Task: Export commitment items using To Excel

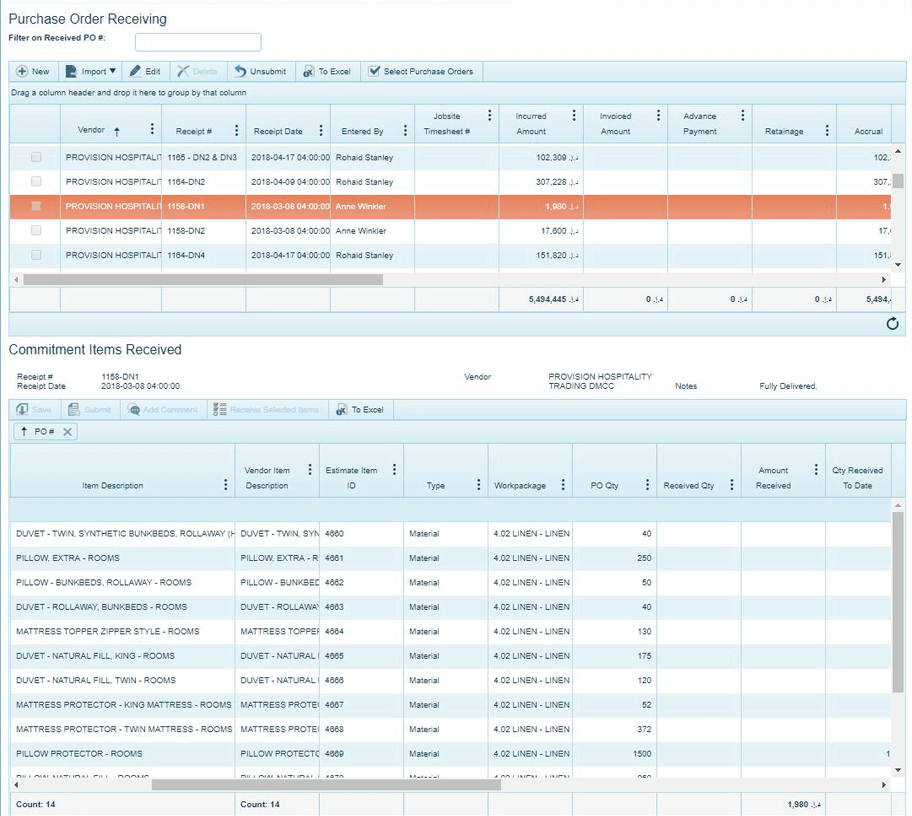Action: [360, 410]
